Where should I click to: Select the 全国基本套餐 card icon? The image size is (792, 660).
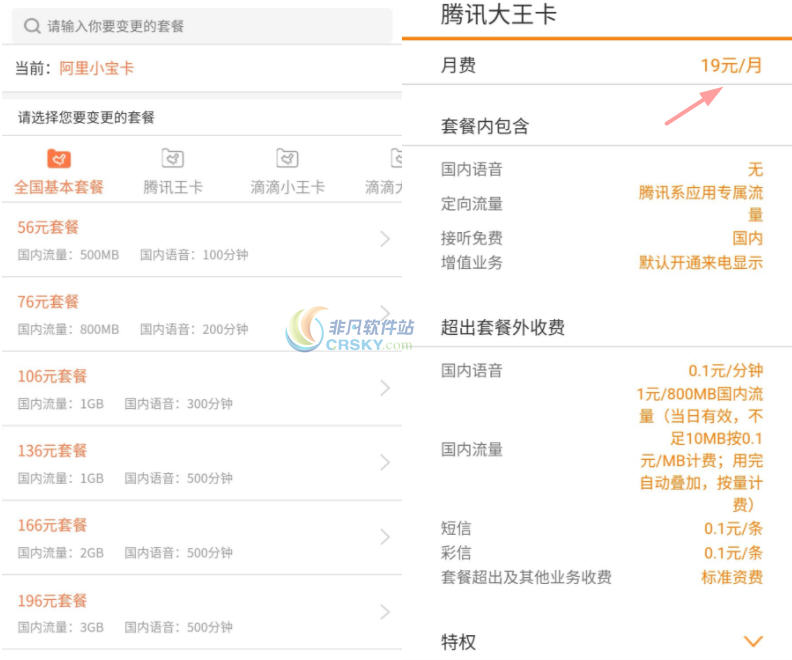click(59, 159)
